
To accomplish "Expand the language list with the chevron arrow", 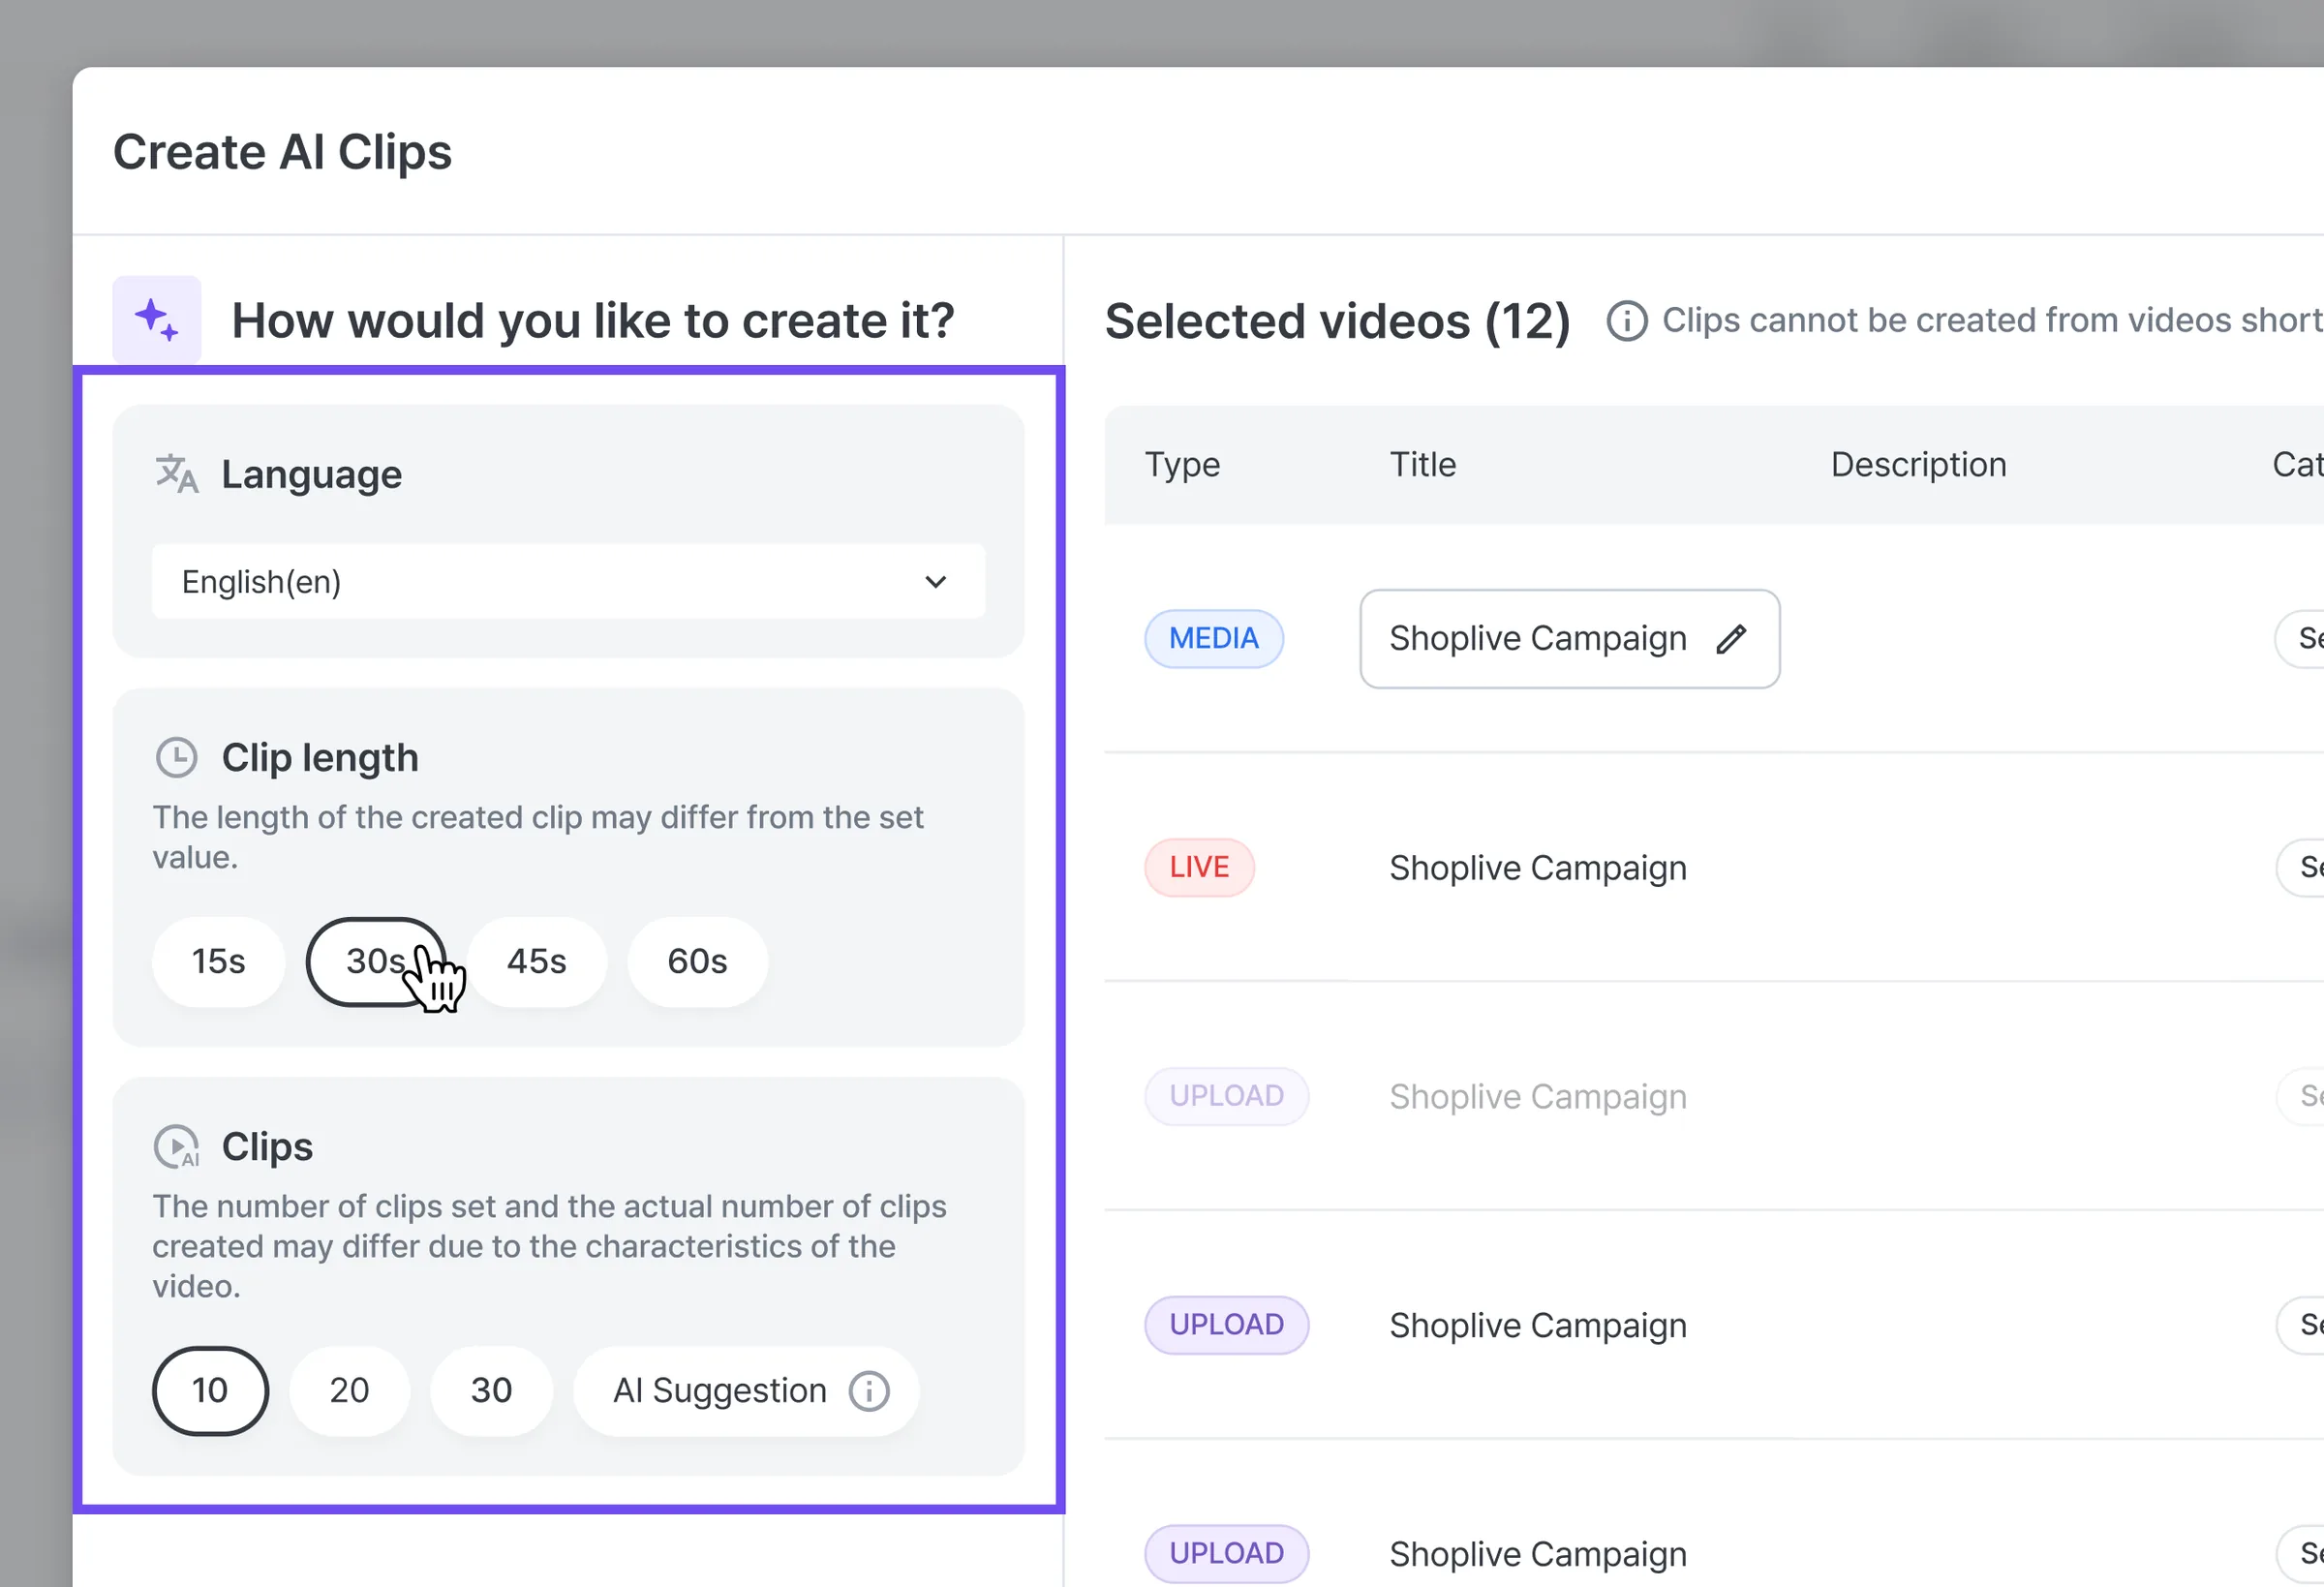I will [x=936, y=582].
